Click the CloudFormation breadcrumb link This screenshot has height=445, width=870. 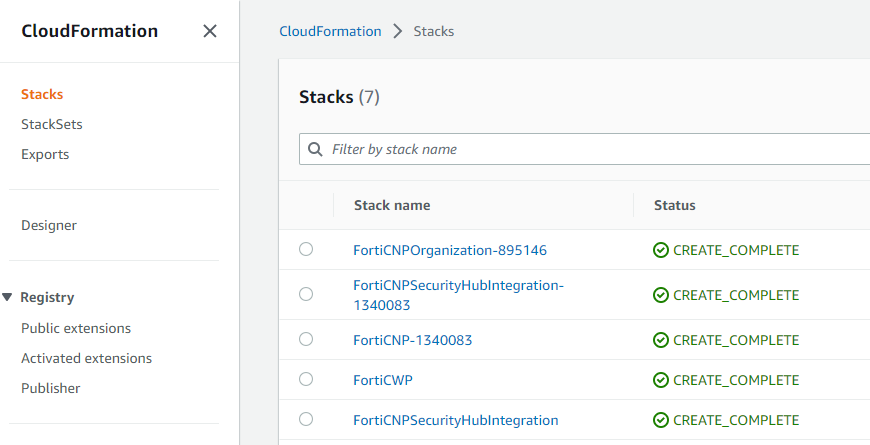pyautogui.click(x=330, y=31)
